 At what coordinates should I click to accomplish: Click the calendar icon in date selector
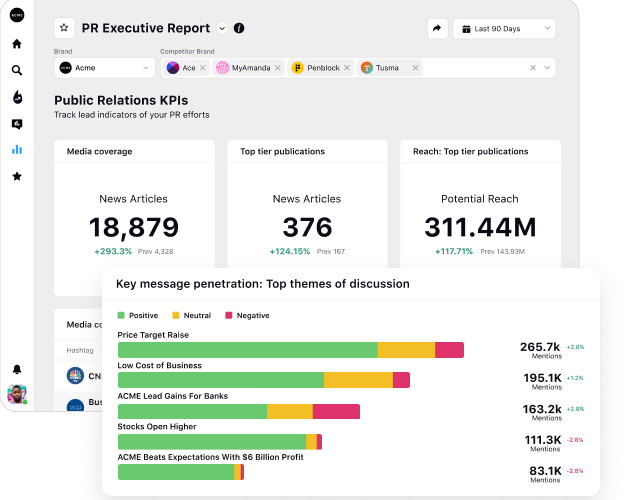[x=466, y=29]
